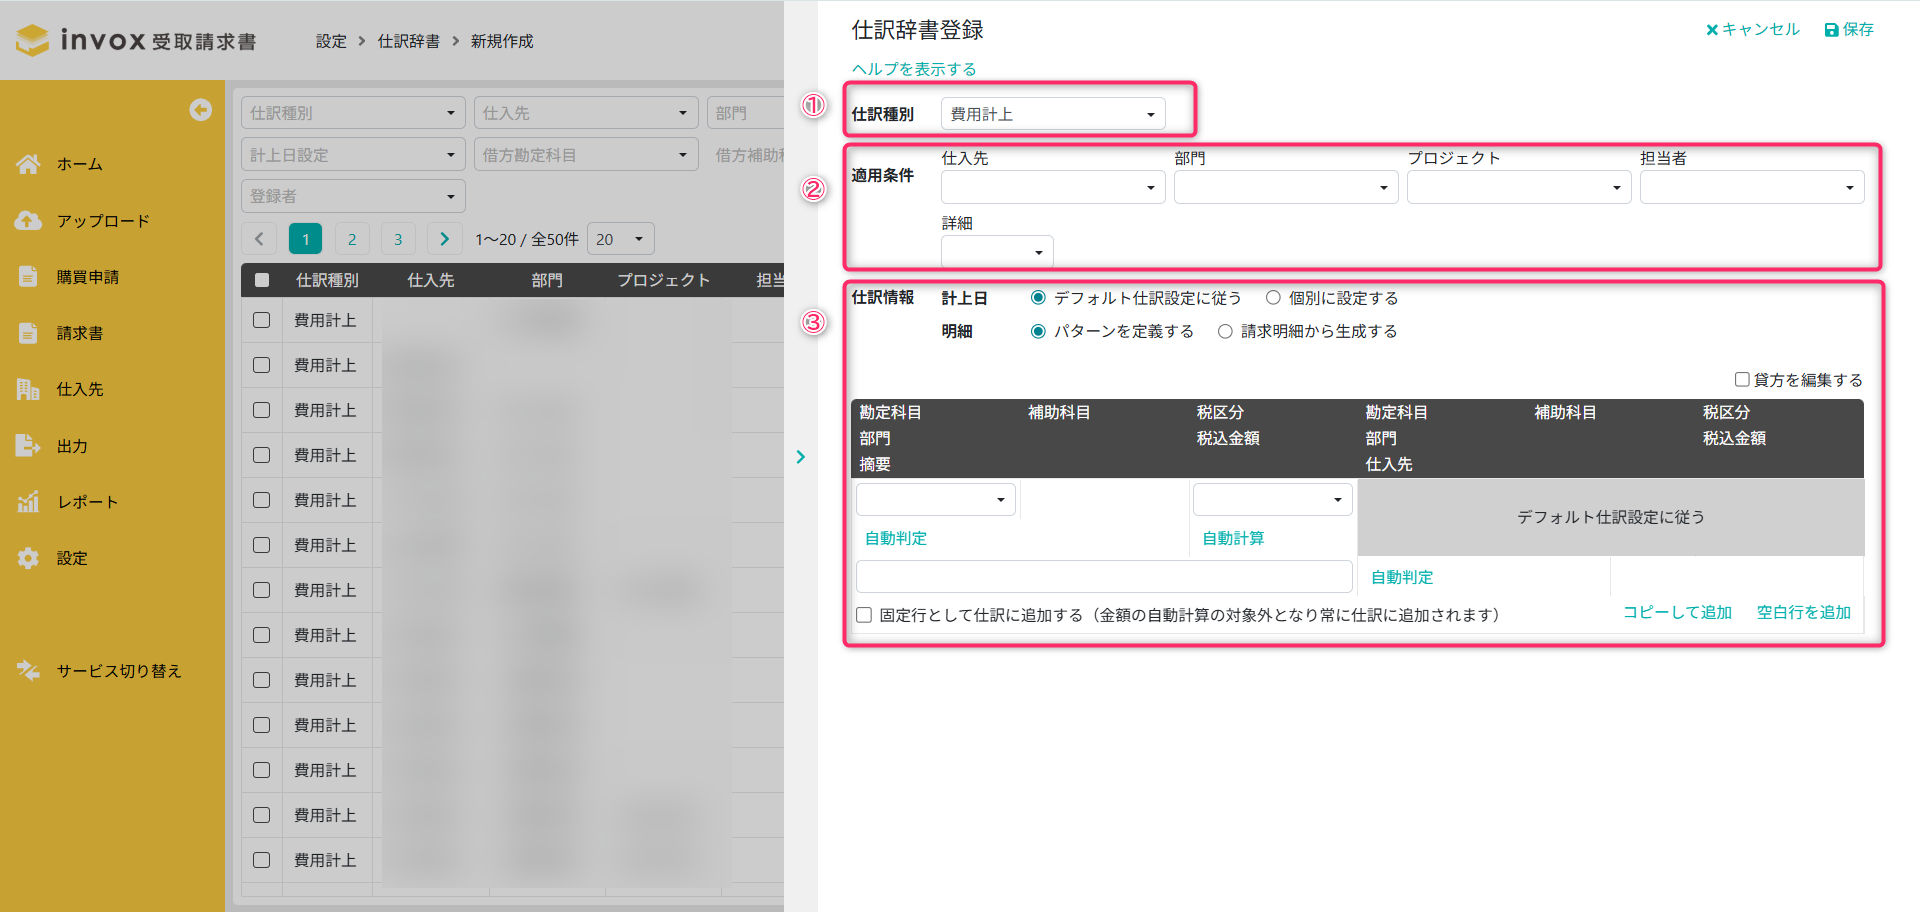The image size is (1920, 912).
Task: Enable the 貸方を編集する checkbox
Action: coord(1742,380)
